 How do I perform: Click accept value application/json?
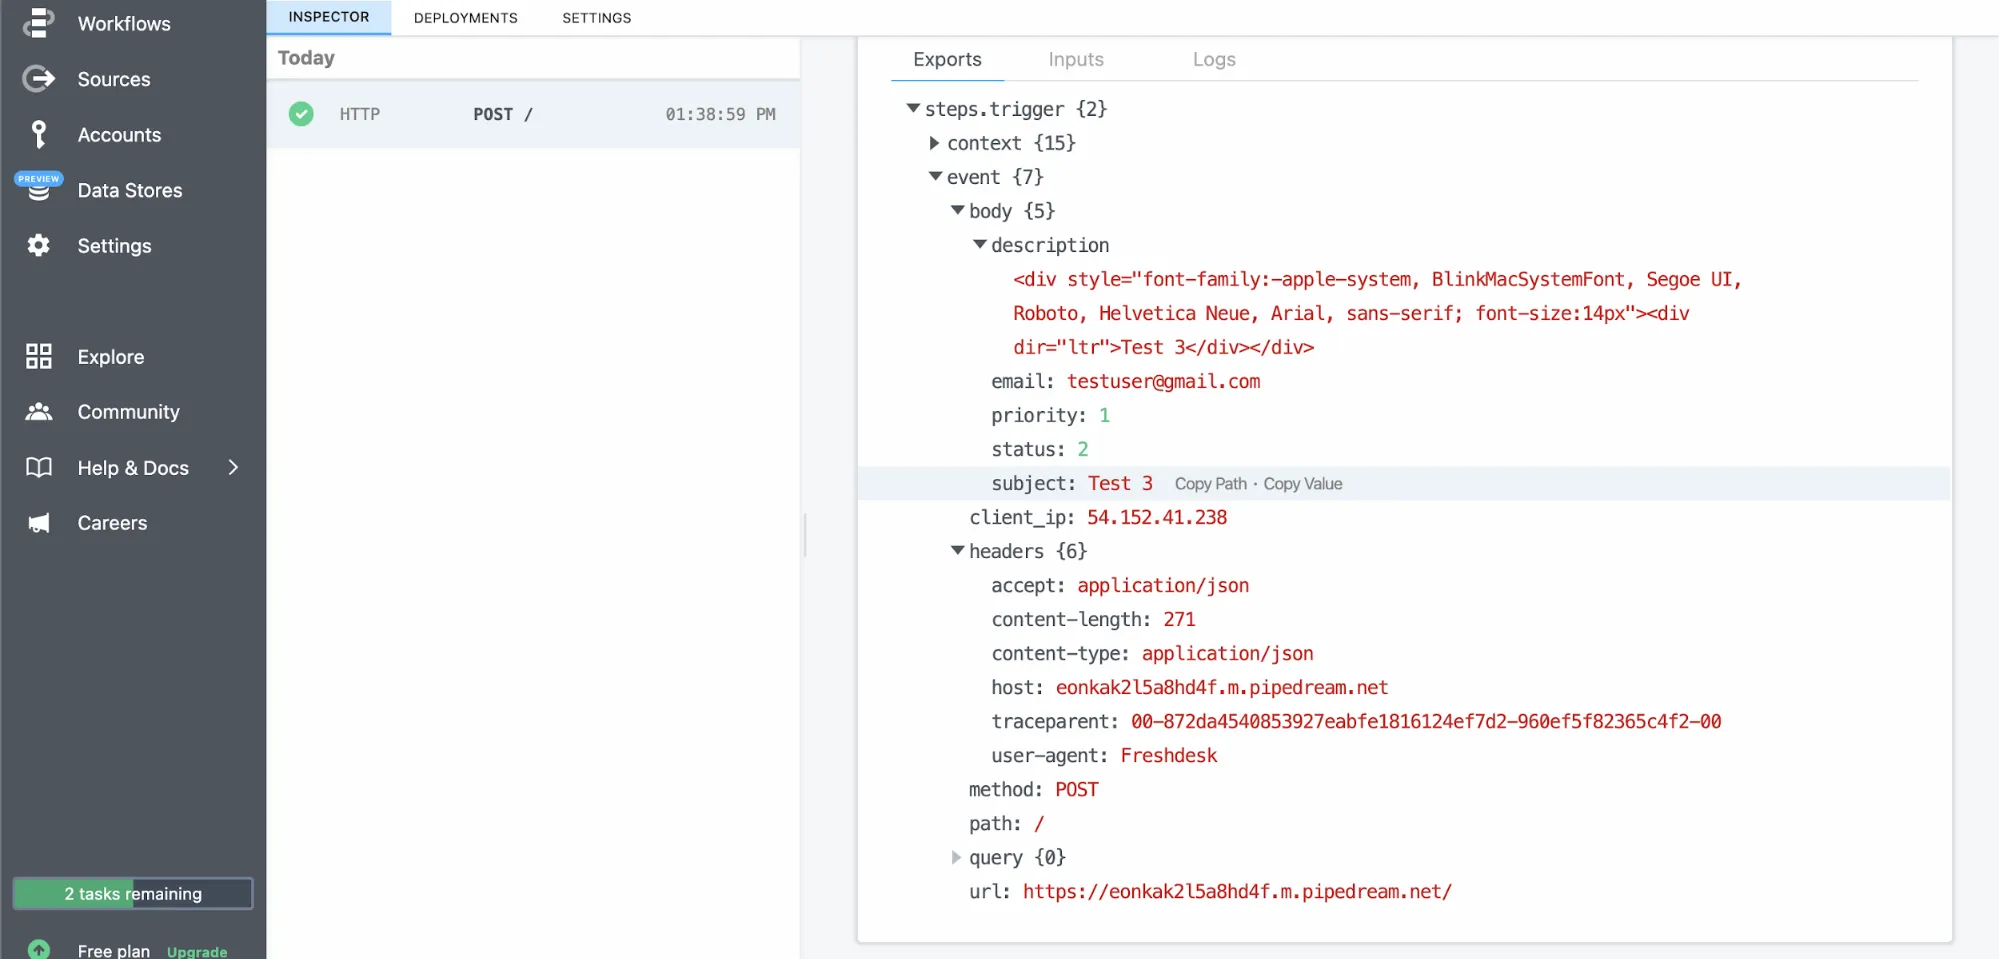(x=1163, y=585)
